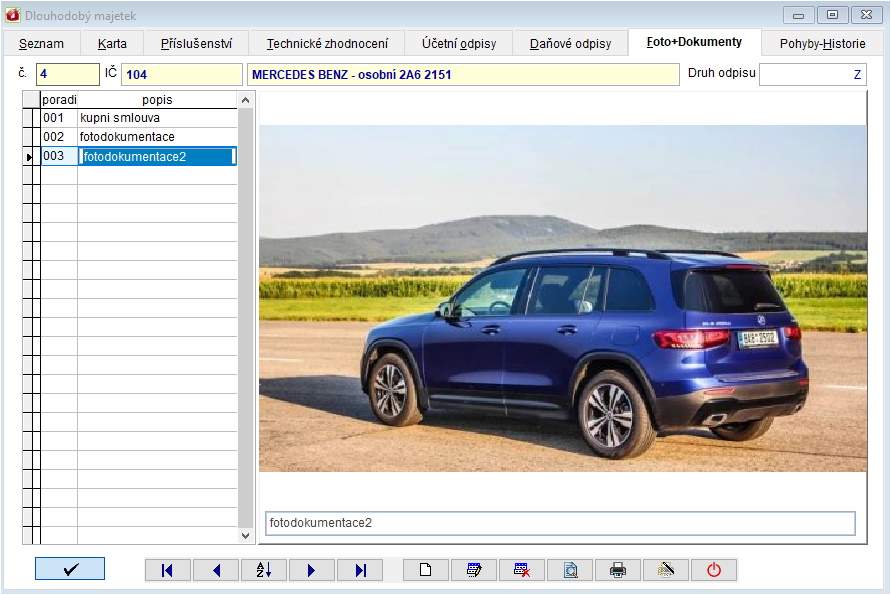Image resolution: width=891 pixels, height=595 pixels.
Task: Click the IČ field showing 104
Action: click(182, 74)
